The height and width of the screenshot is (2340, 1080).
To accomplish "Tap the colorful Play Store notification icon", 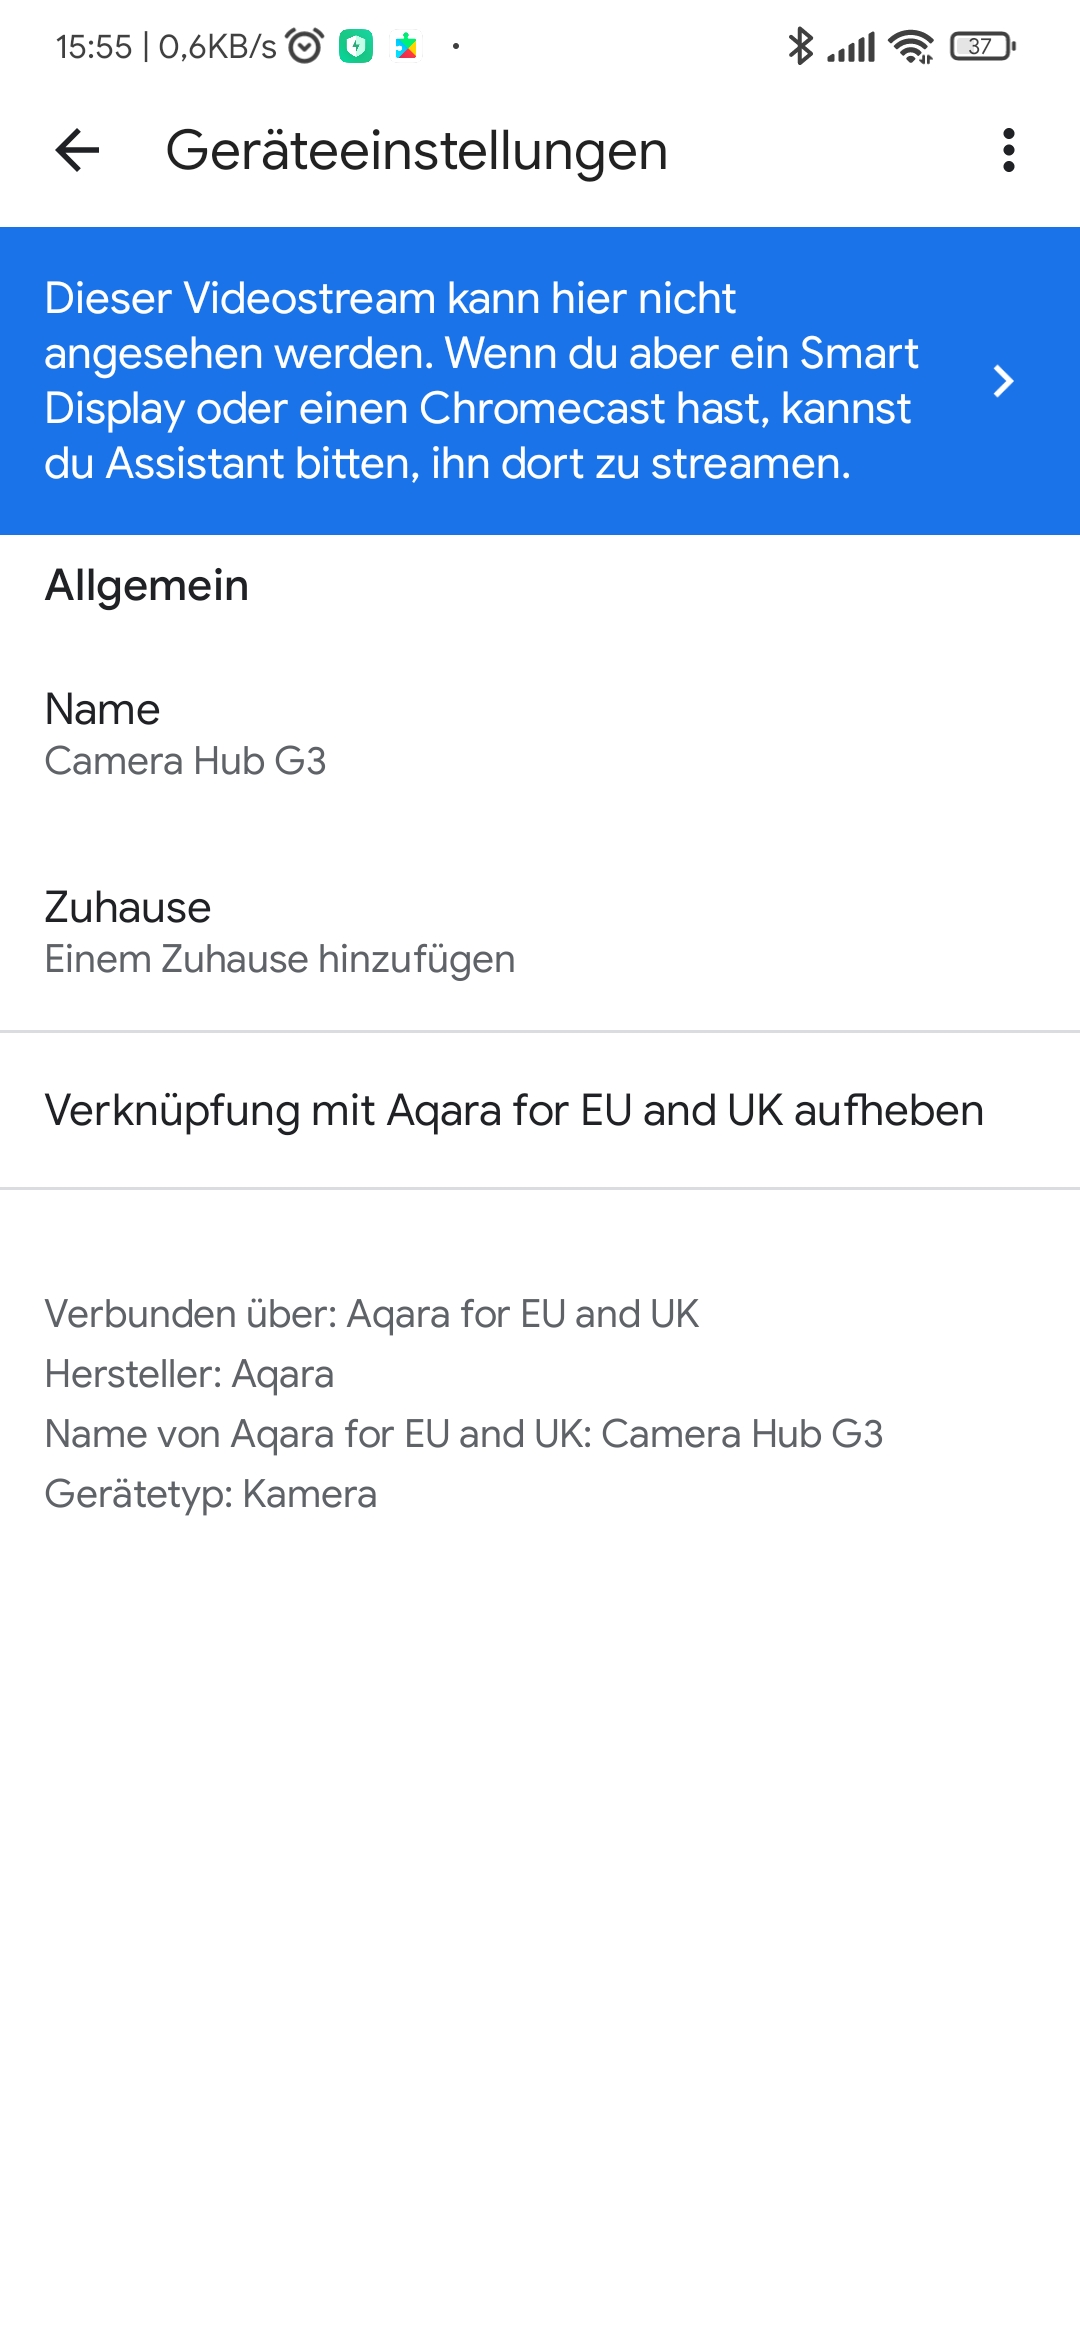I will pos(406,46).
